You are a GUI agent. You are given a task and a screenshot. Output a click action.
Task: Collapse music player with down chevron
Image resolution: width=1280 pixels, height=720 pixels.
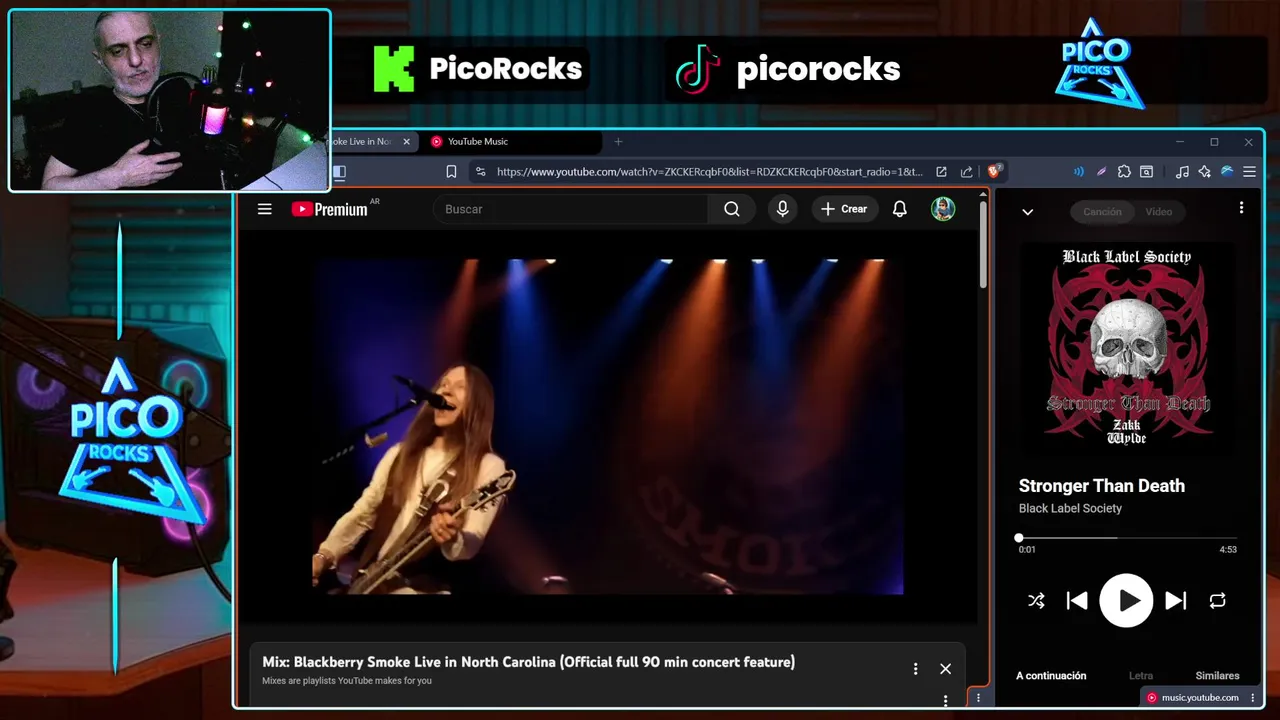[1027, 212]
